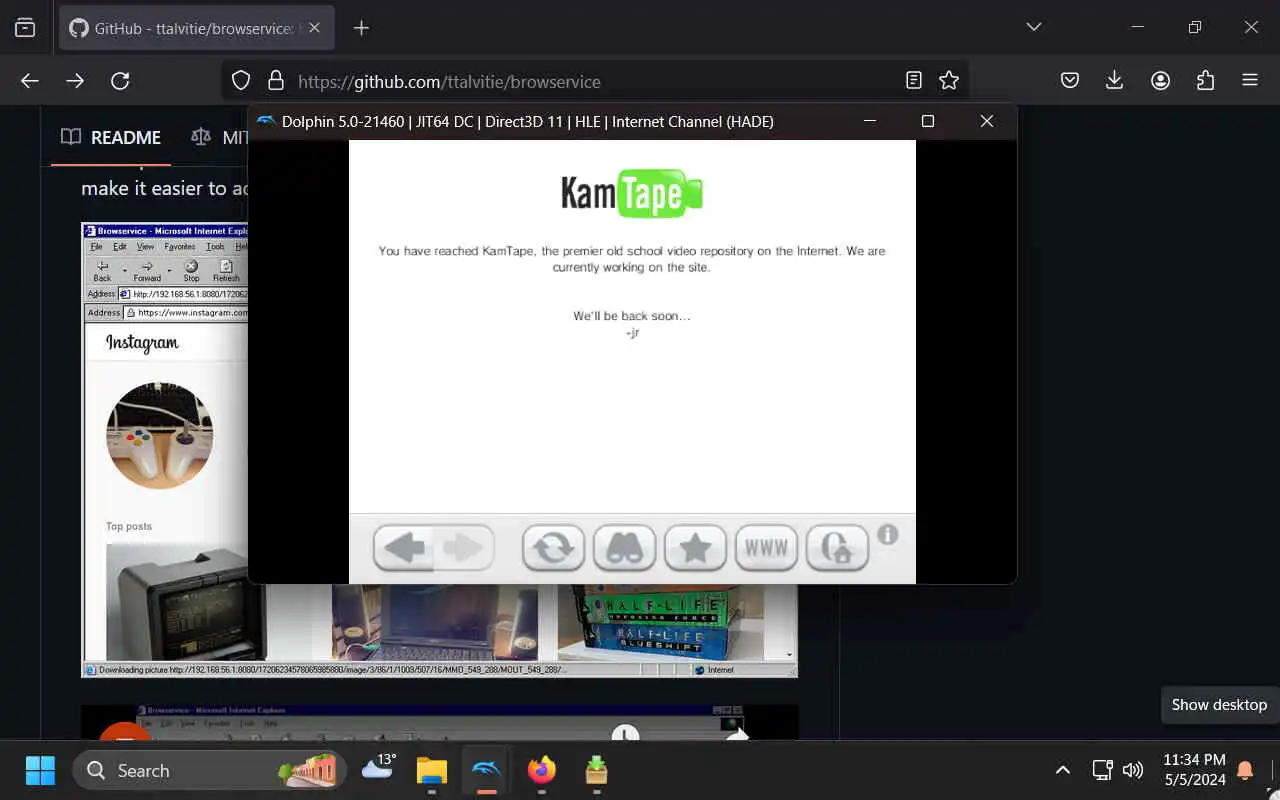This screenshot has height=800, width=1280.
Task: Open the Firefox account icon
Action: [x=1160, y=81]
